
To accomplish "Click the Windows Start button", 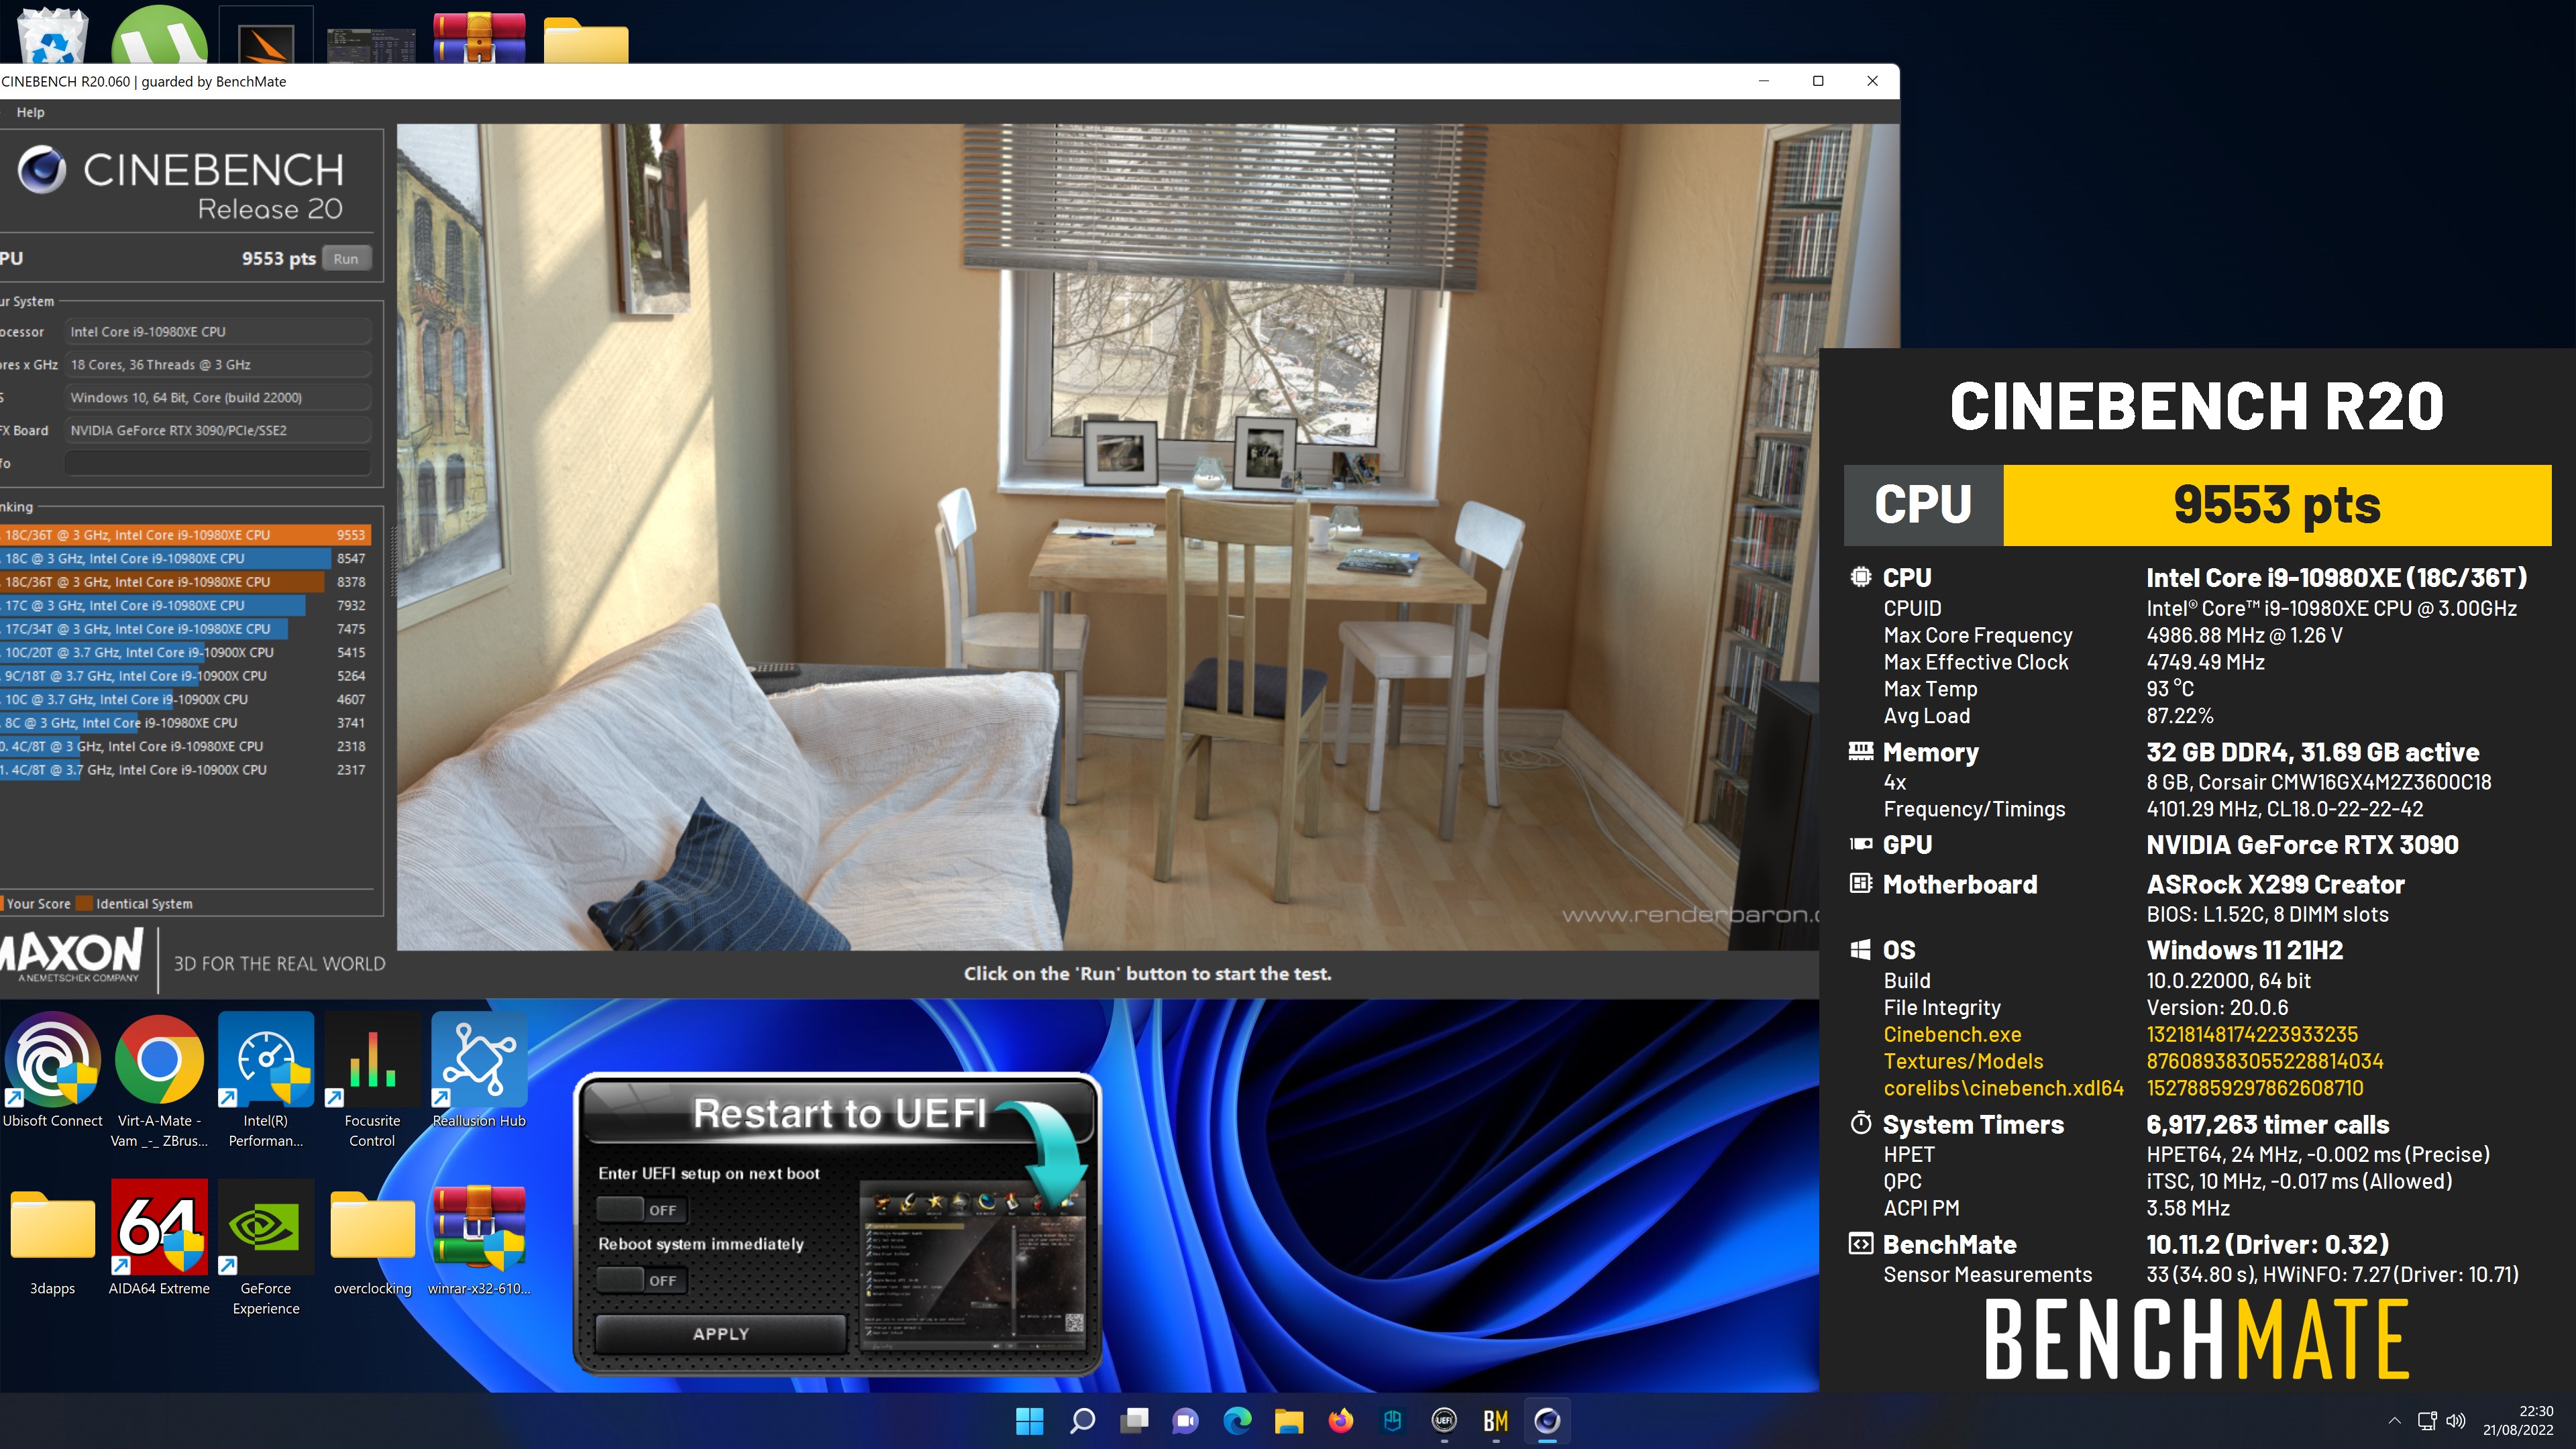I will click(1029, 1420).
